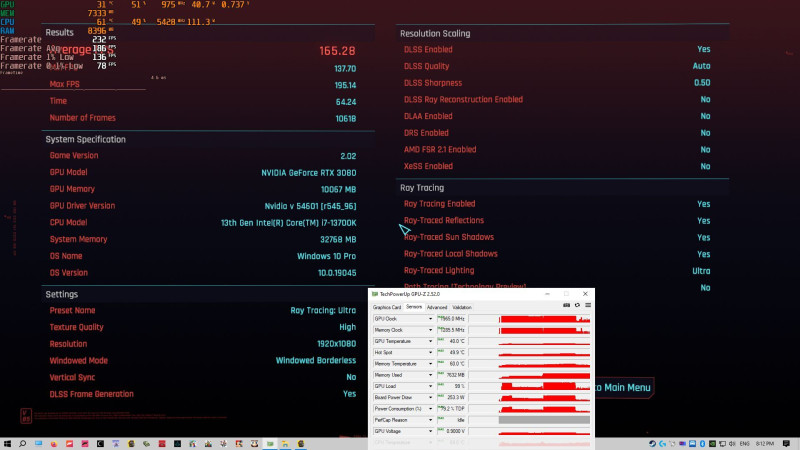Click the GPU-Z screenshot camera icon
The image size is (800, 450).
566,305
